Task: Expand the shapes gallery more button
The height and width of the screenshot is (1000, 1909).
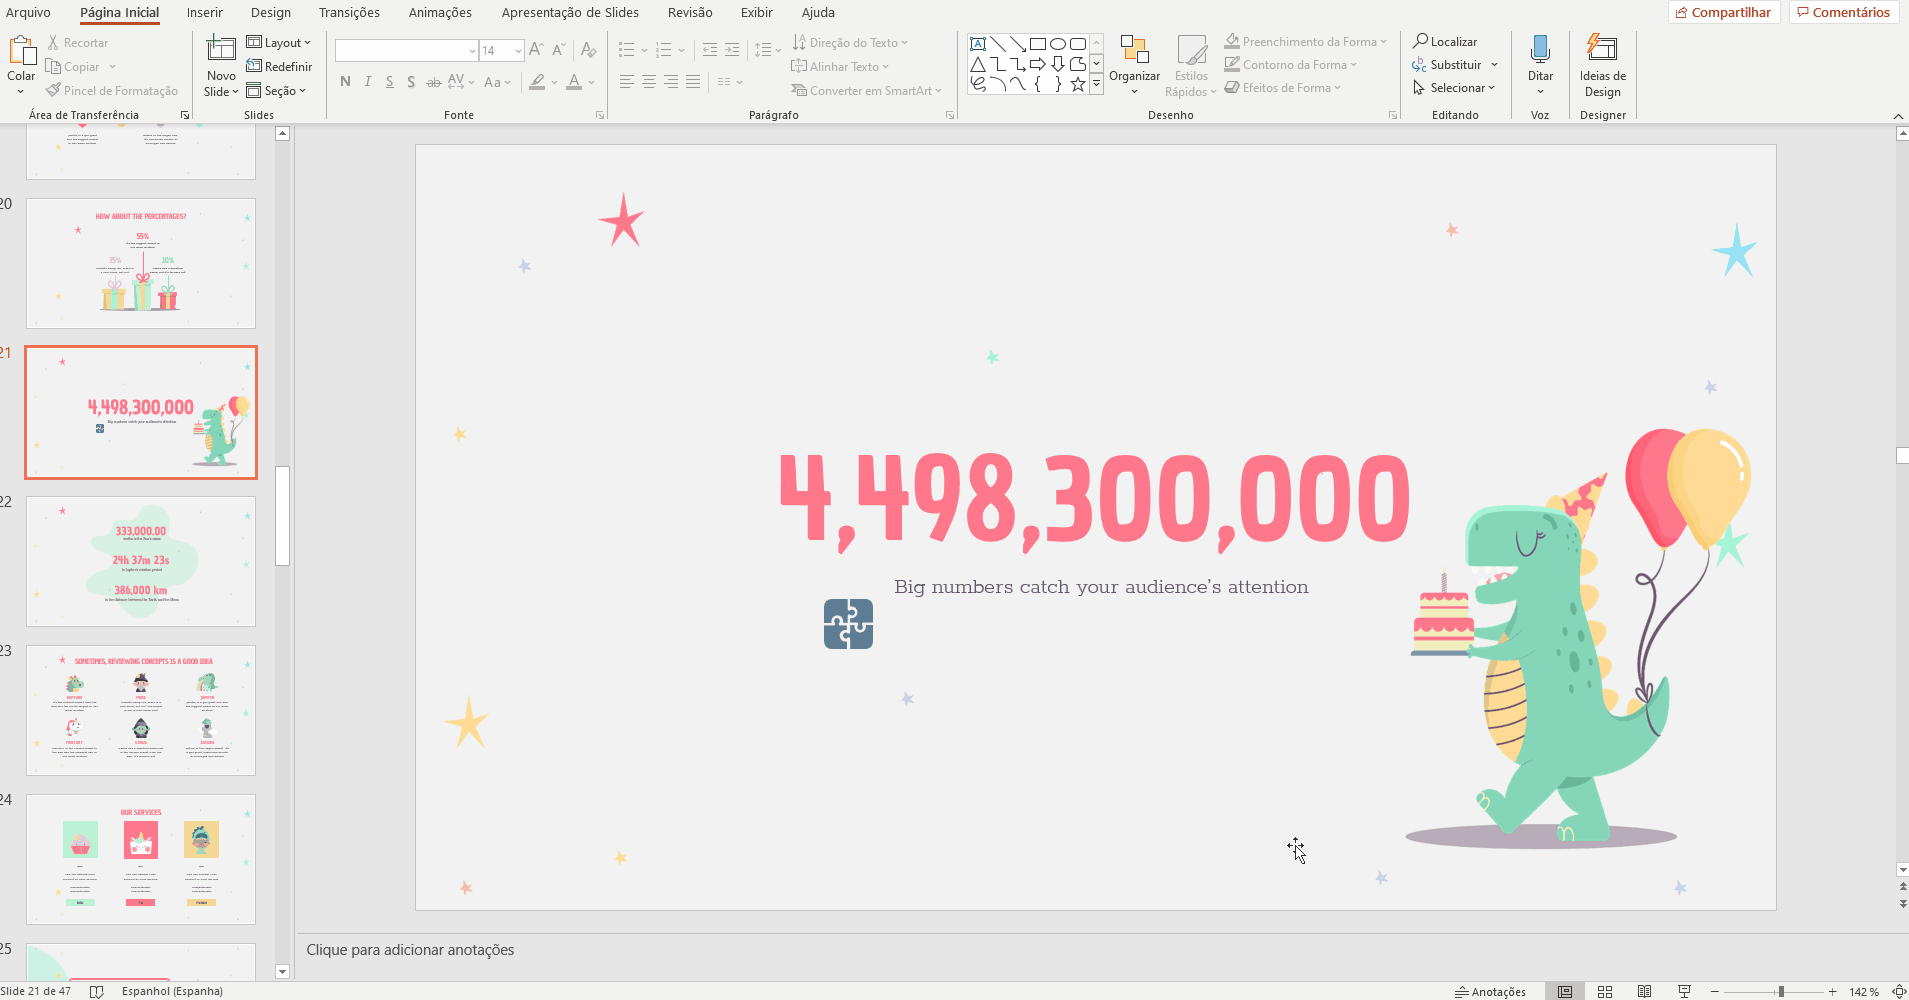Action: pyautogui.click(x=1096, y=84)
